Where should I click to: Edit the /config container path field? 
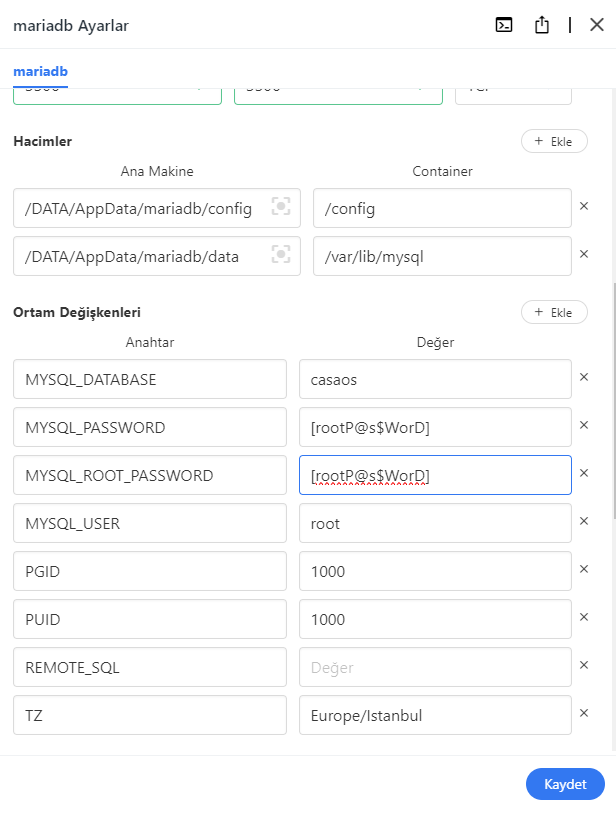point(442,208)
